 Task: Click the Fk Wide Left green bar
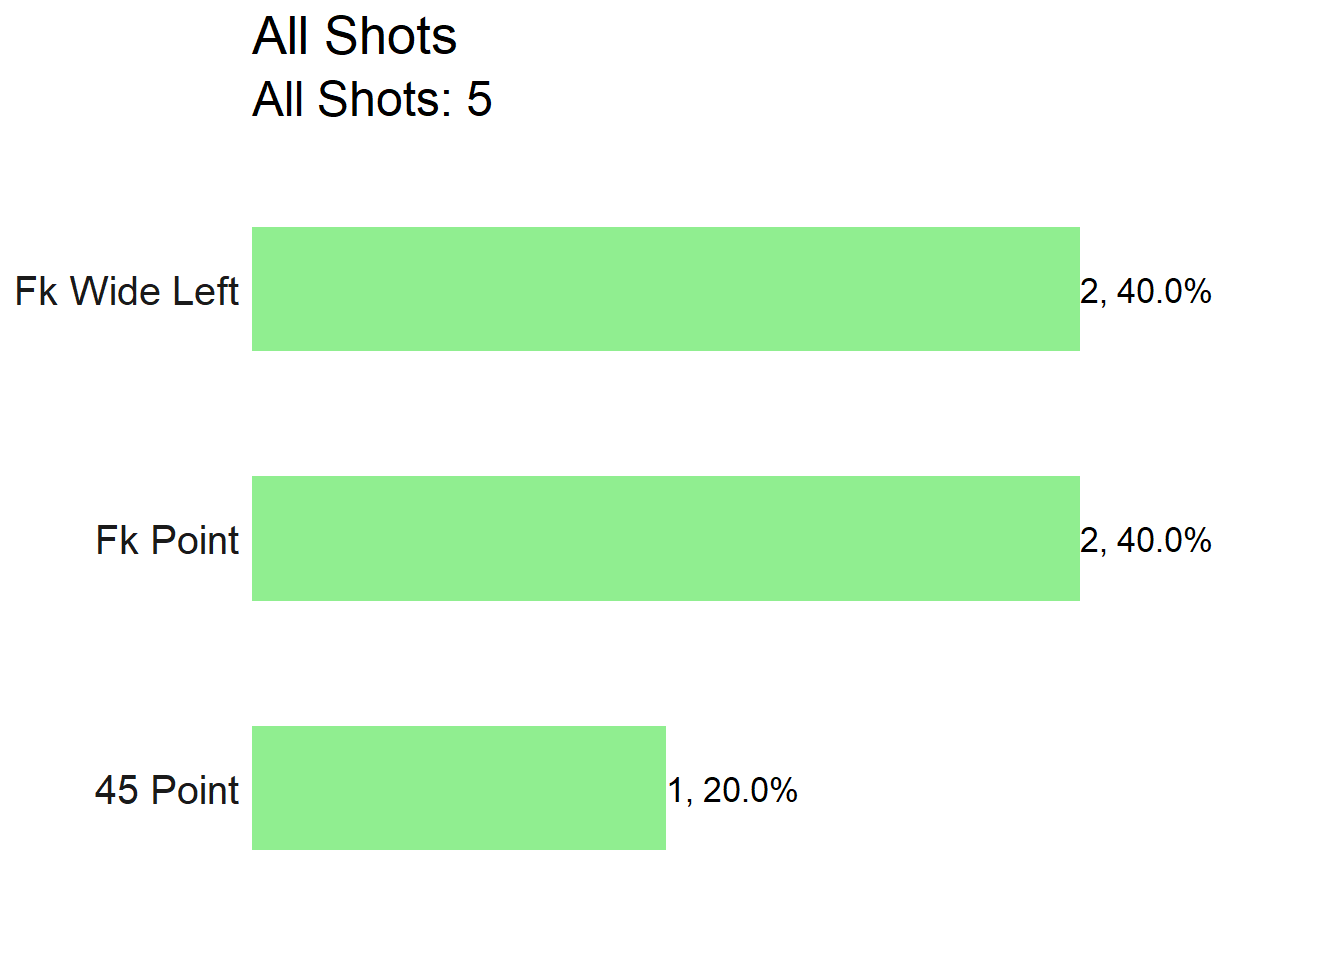click(x=666, y=289)
